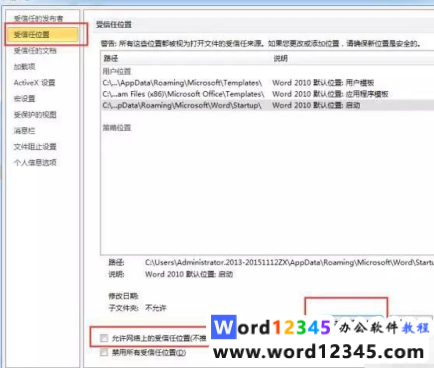Tick the 禁用所有受信任位置 checkbox
This screenshot has width=434, height=368.
click(104, 353)
